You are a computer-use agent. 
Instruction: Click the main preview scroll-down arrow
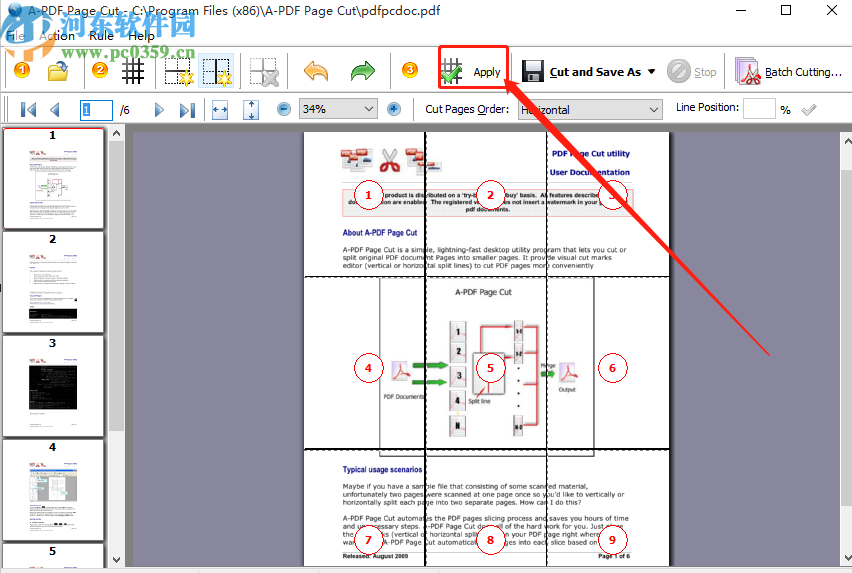pos(847,558)
